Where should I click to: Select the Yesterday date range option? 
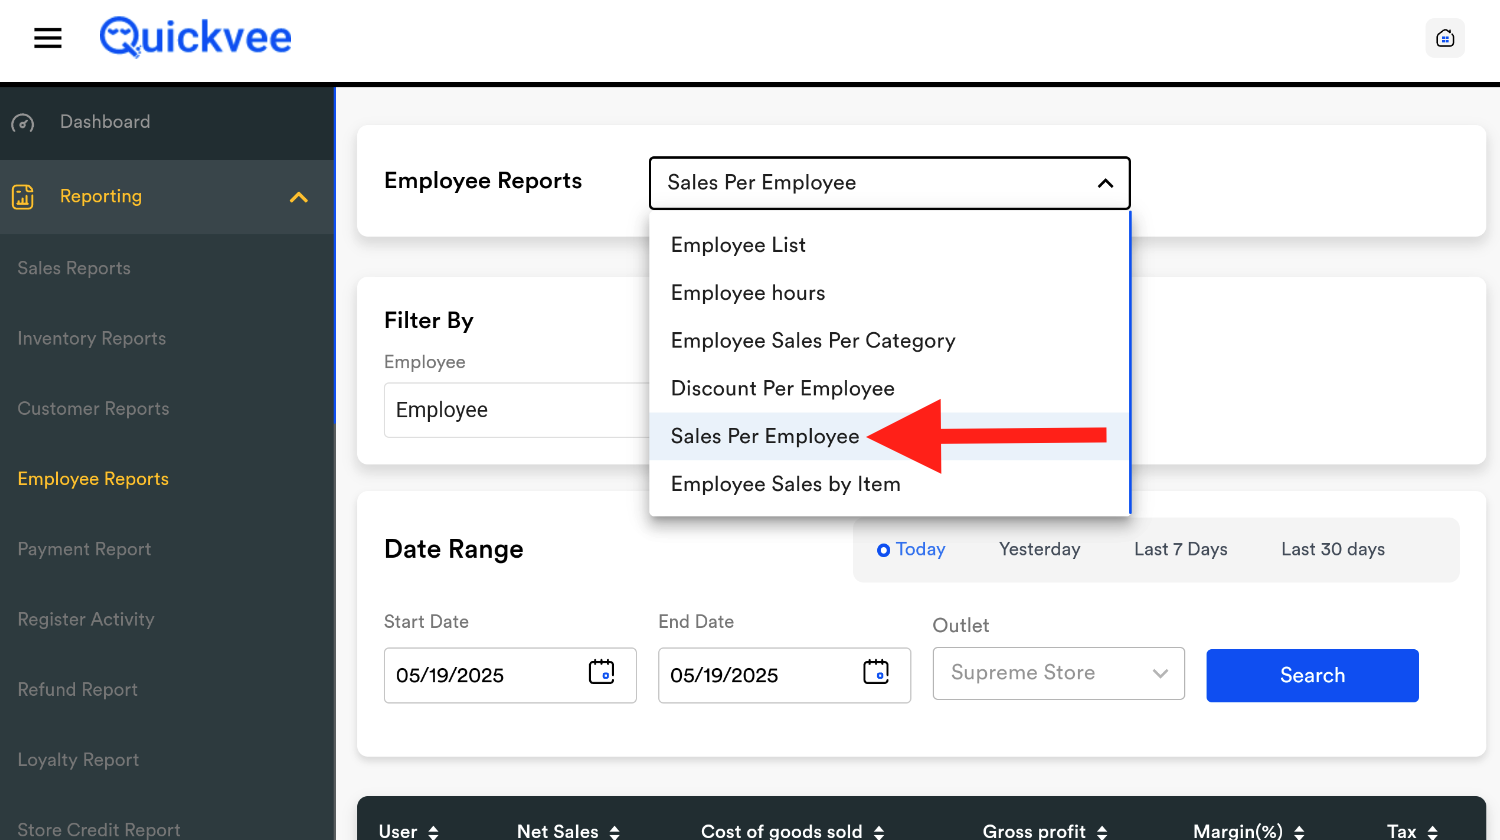(x=1039, y=549)
